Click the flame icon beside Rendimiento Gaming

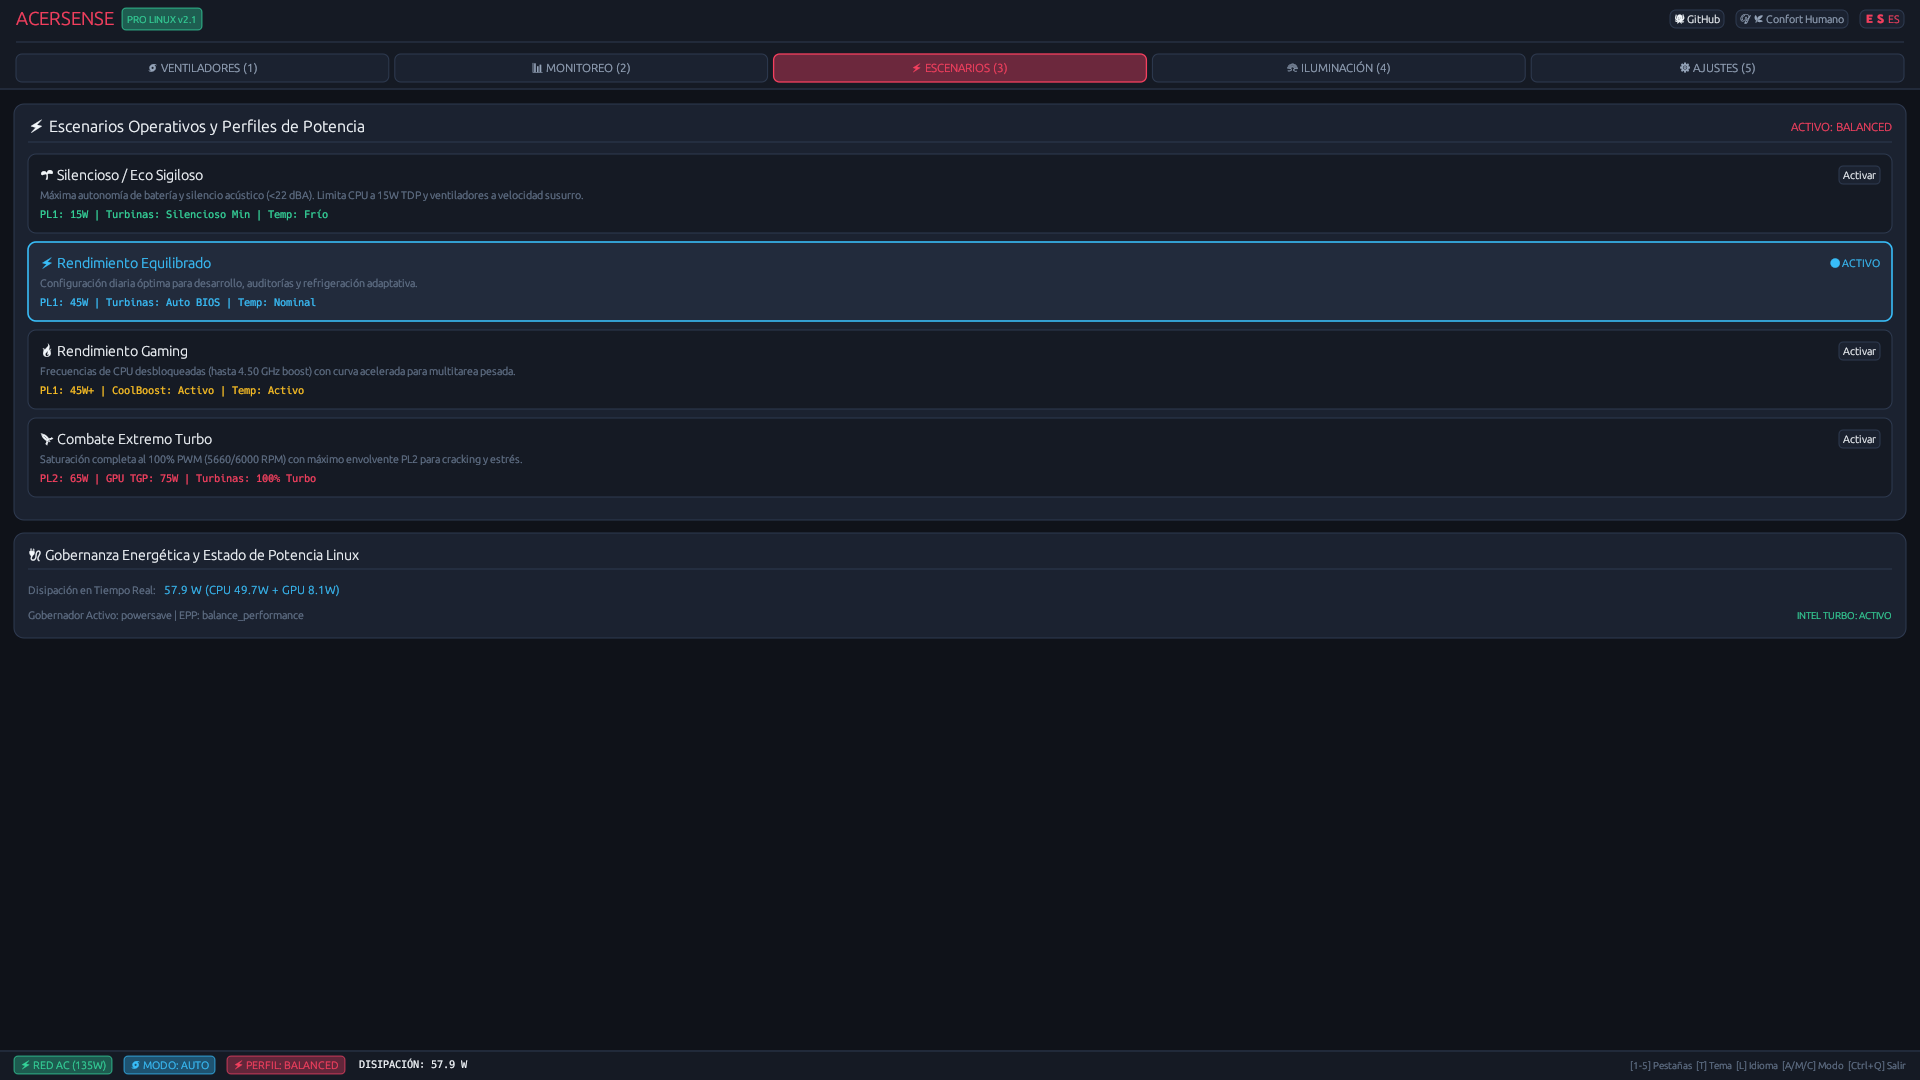(x=46, y=351)
